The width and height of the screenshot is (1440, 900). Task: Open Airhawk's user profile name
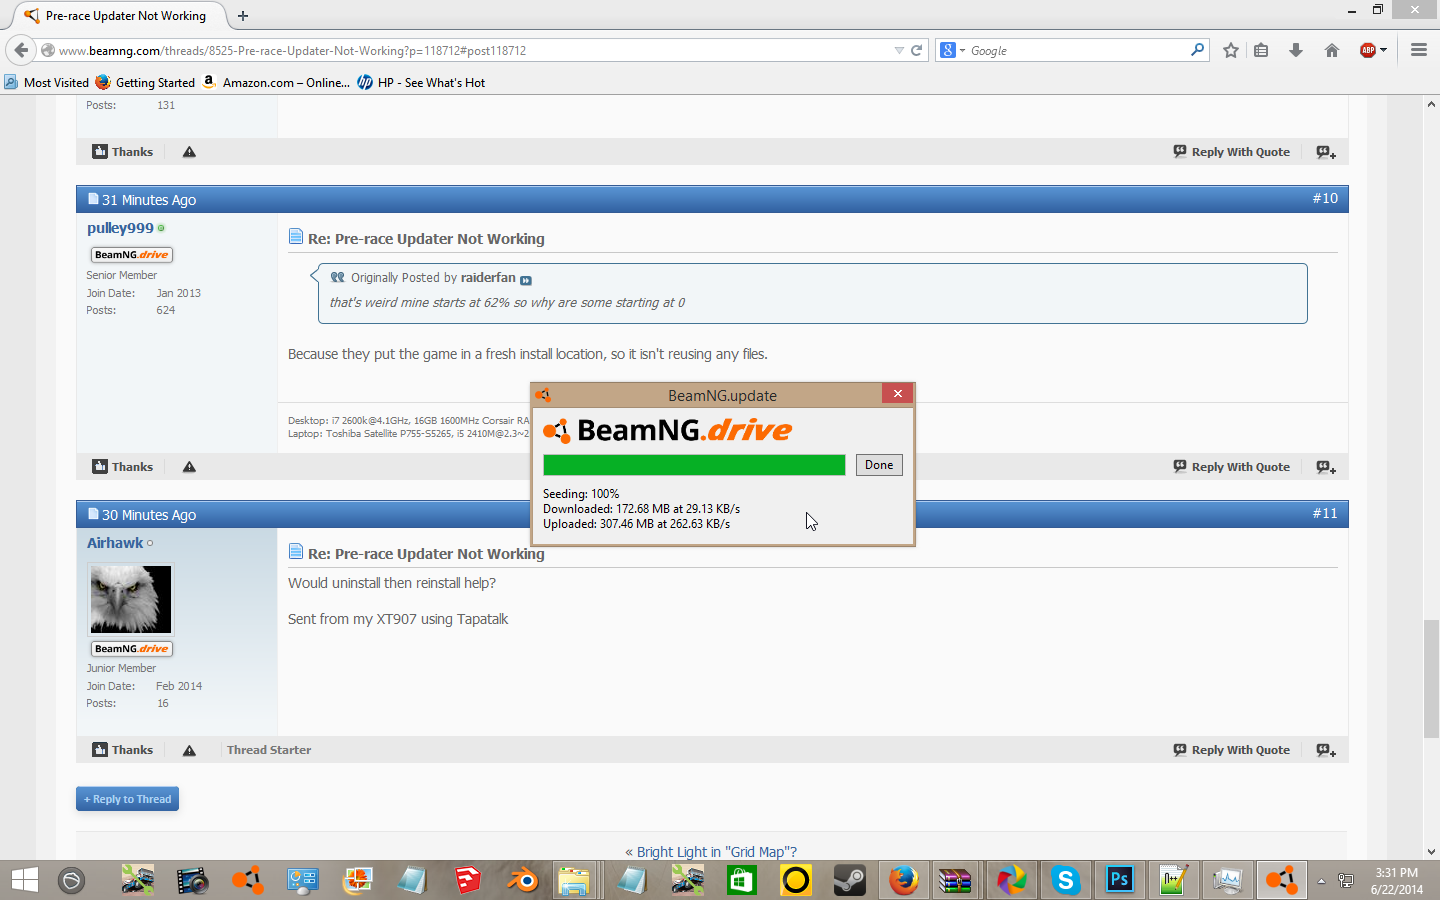coord(115,543)
